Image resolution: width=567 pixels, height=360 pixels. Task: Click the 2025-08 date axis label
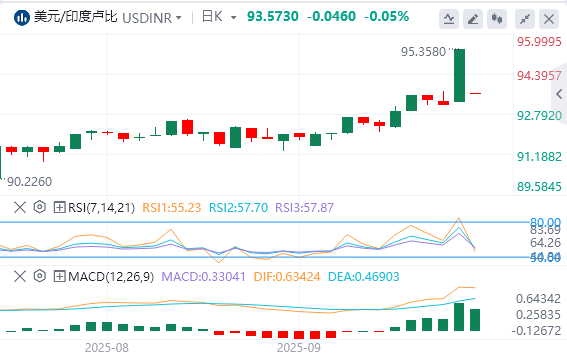point(107,348)
